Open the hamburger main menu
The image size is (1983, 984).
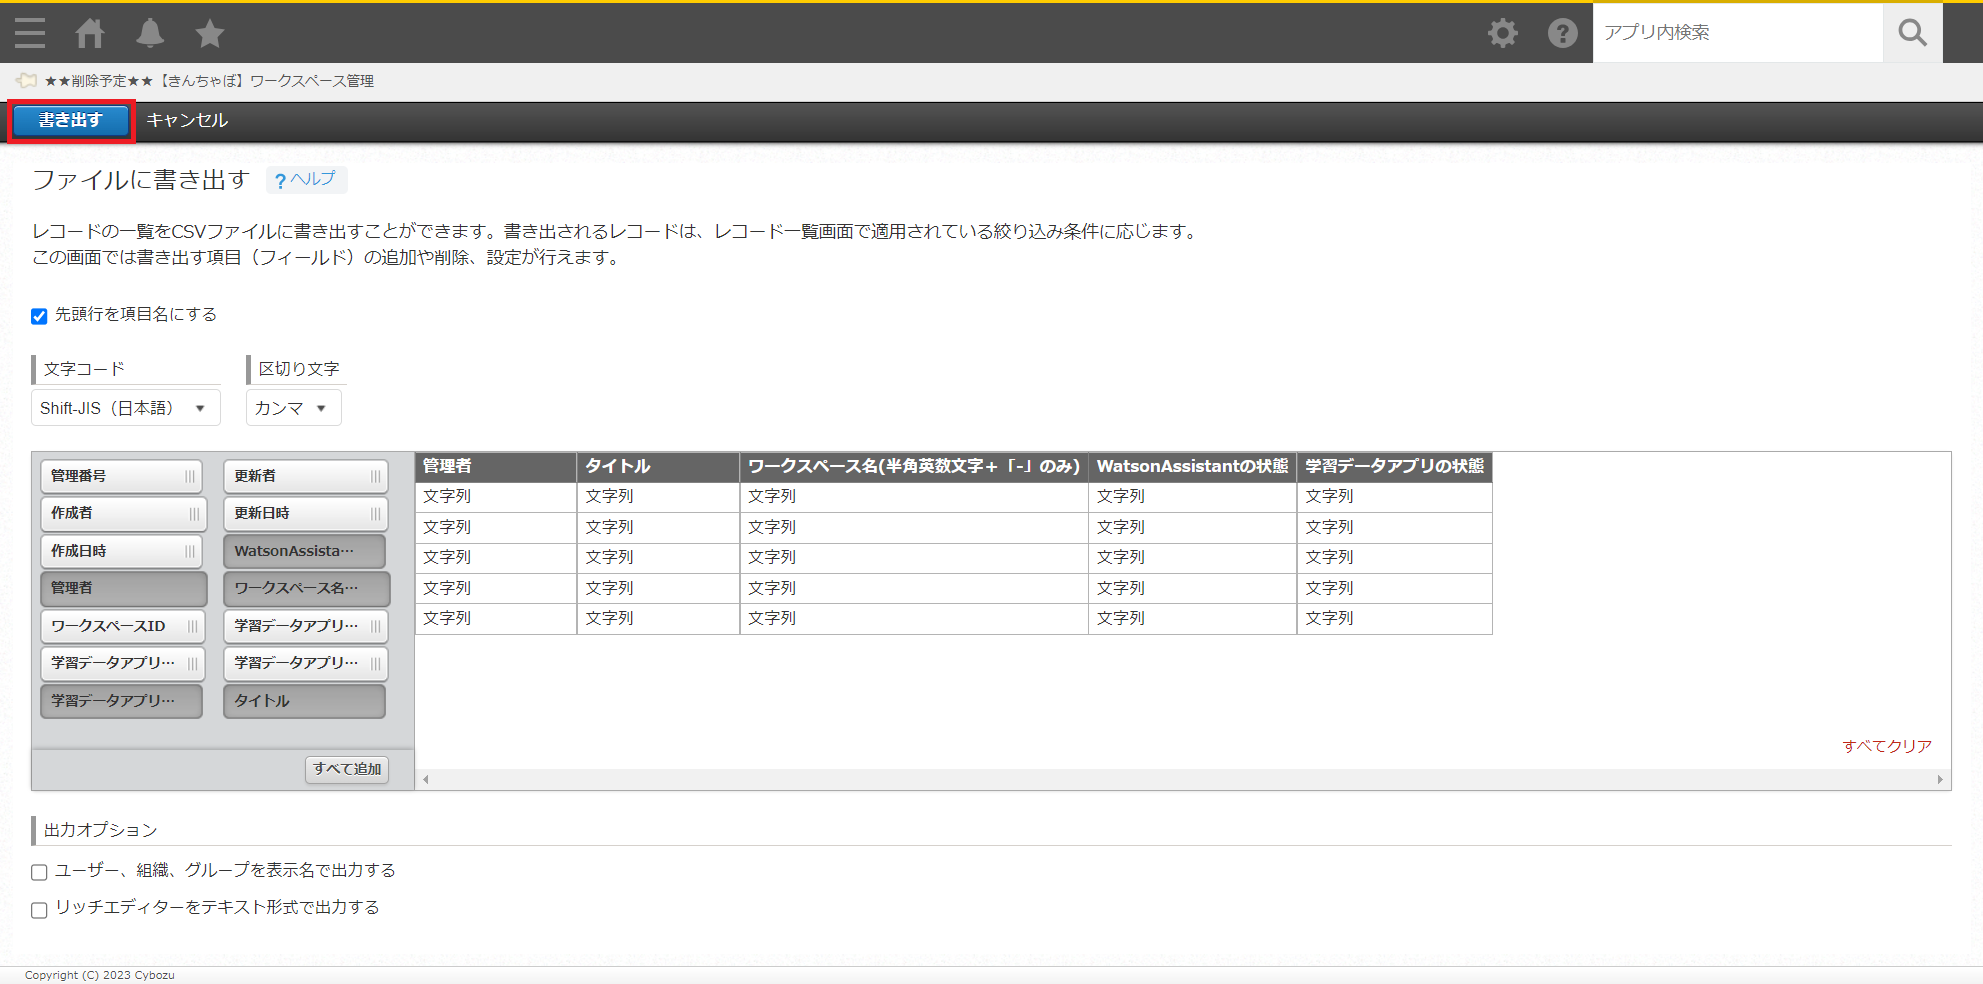click(30, 33)
